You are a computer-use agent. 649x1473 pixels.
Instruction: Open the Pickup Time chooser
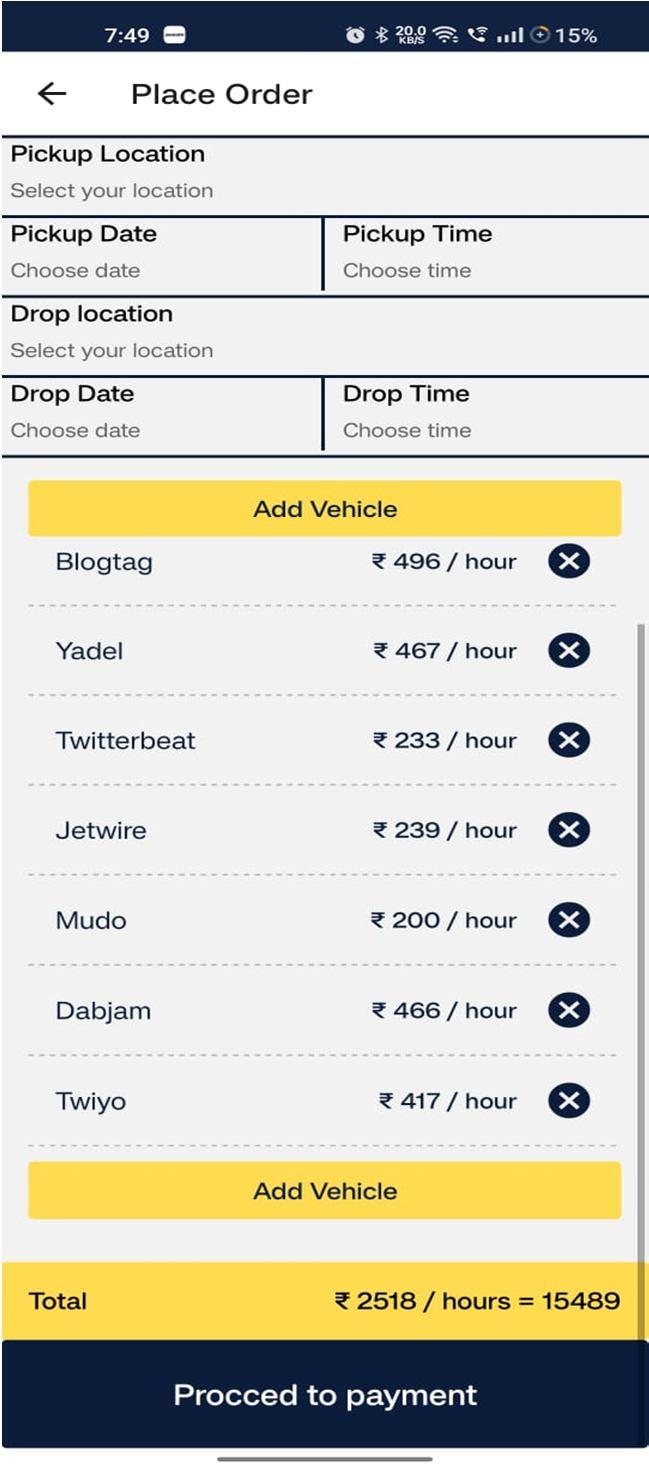tap(486, 255)
